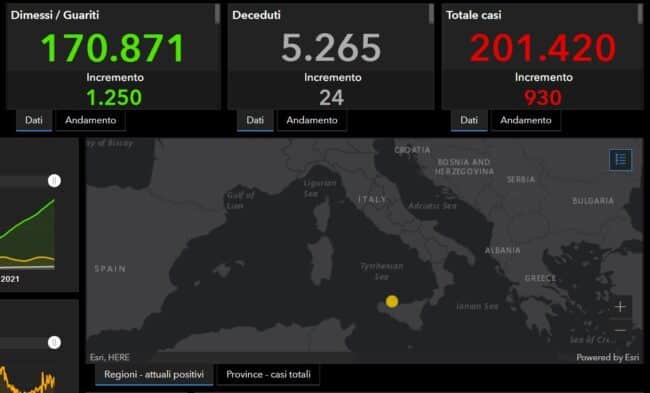The width and height of the screenshot is (650, 393).
Task: Click the 930 cases increment value
Action: (x=543, y=98)
